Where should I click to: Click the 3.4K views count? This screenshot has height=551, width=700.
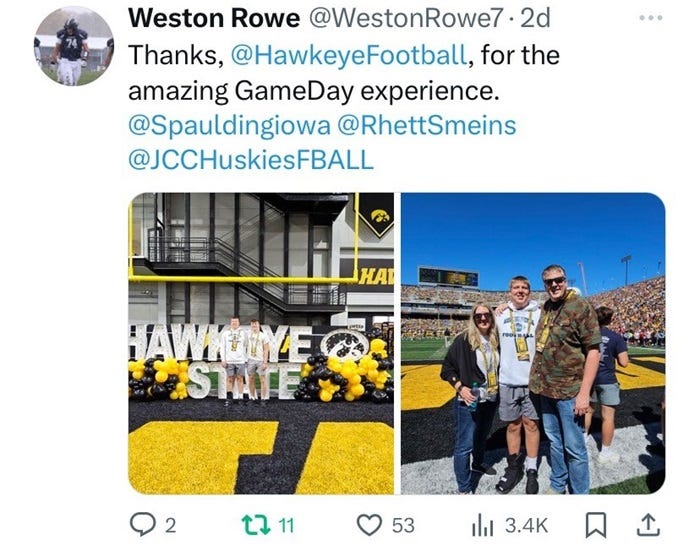click(526, 526)
